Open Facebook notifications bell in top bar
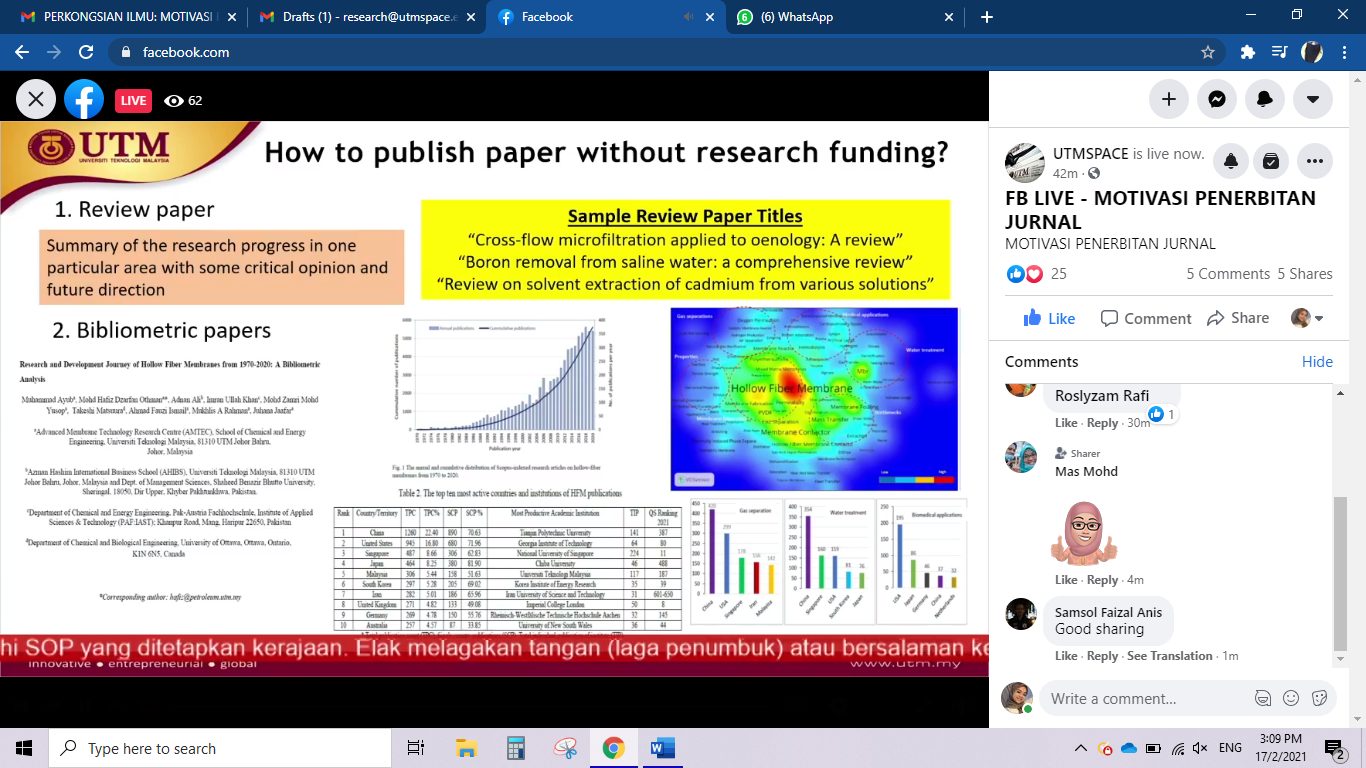The height and width of the screenshot is (768, 1366). click(x=1264, y=99)
